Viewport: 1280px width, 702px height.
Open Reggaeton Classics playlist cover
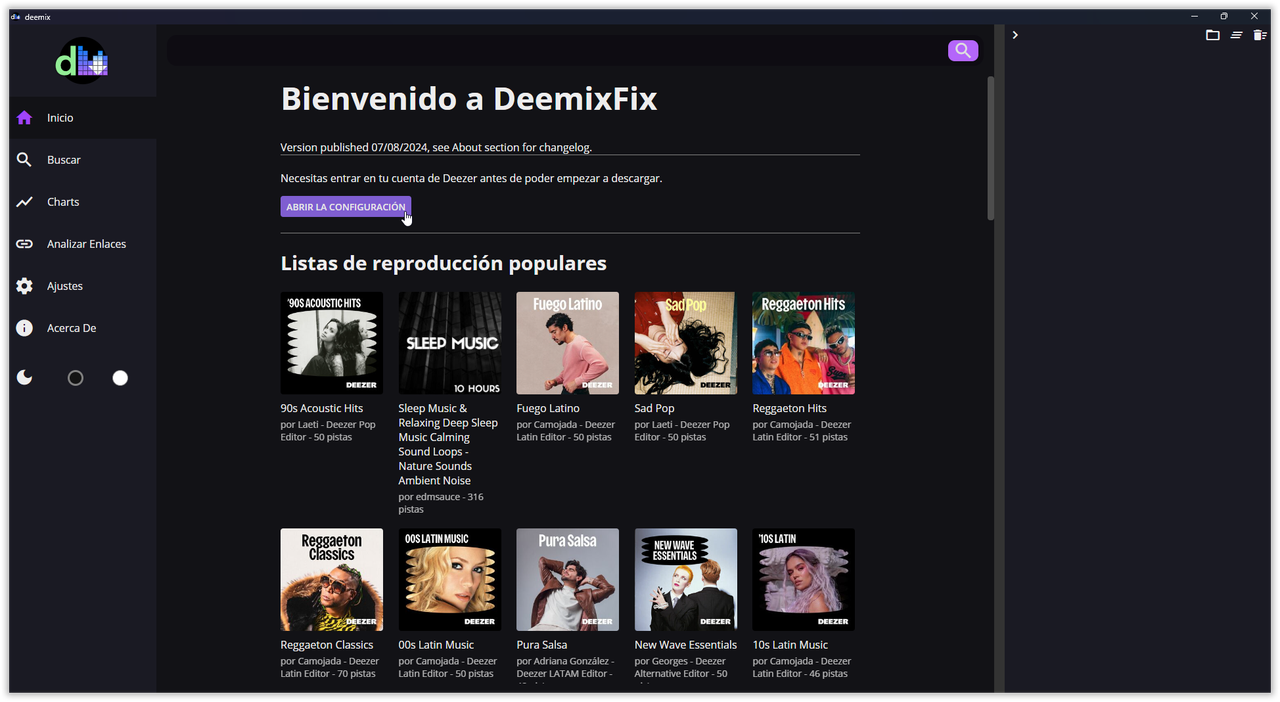point(332,580)
